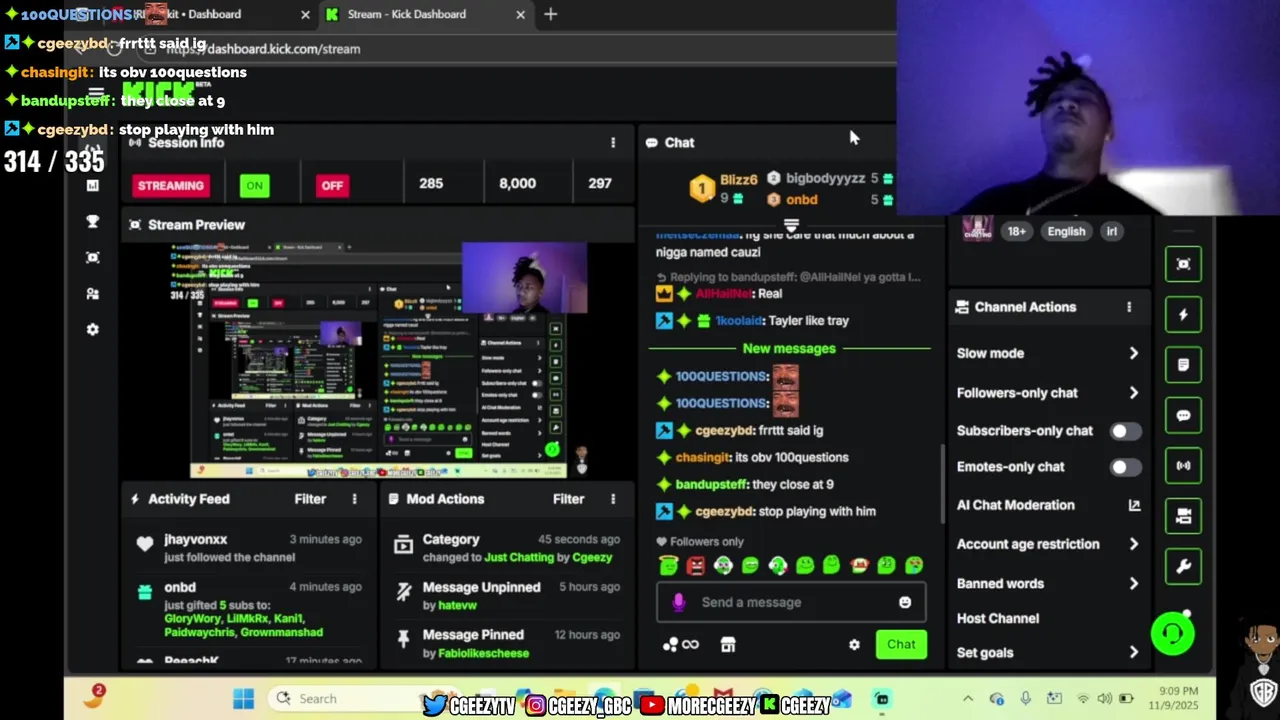
Task: Click the screens icon above the wrench
Action: [x=1183, y=516]
